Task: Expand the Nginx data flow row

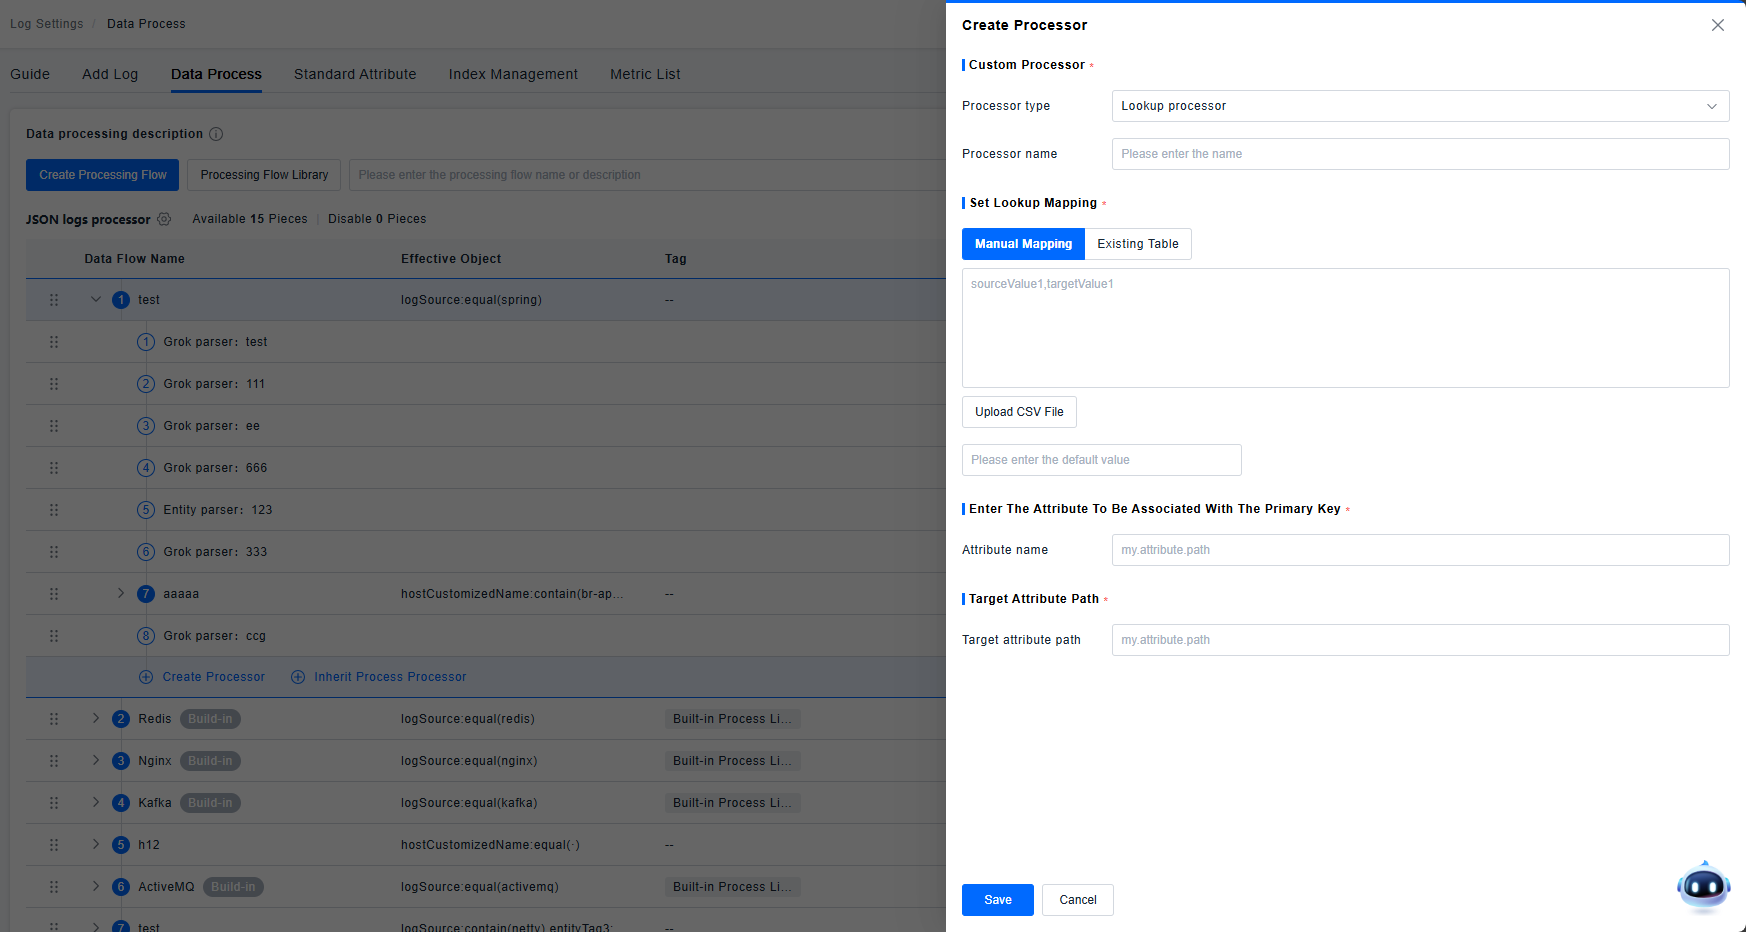Action: [96, 761]
